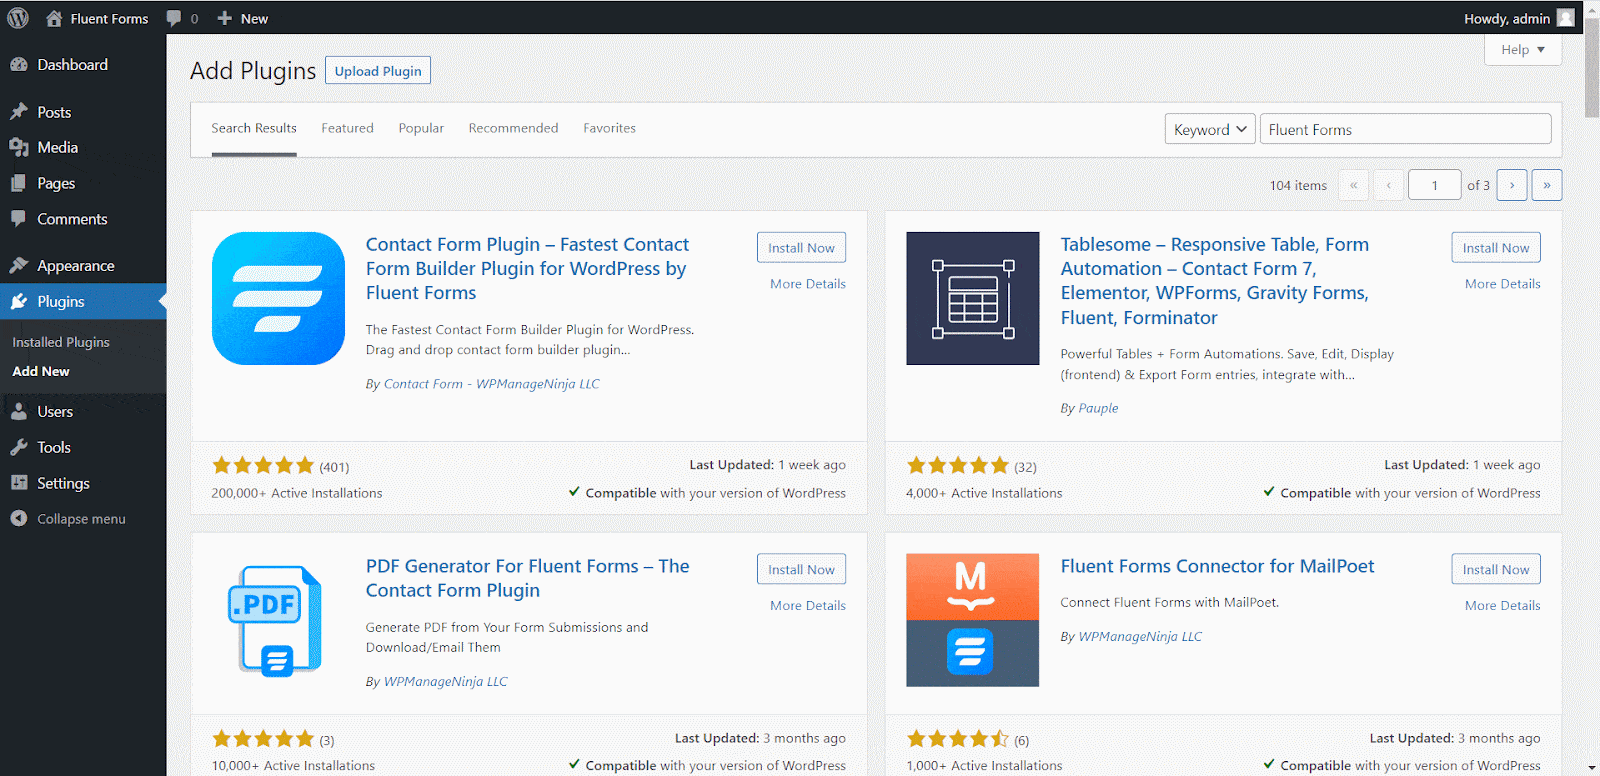Open the Contact Form Plugin title link
Viewport: 1600px width, 776px height.
tap(527, 269)
